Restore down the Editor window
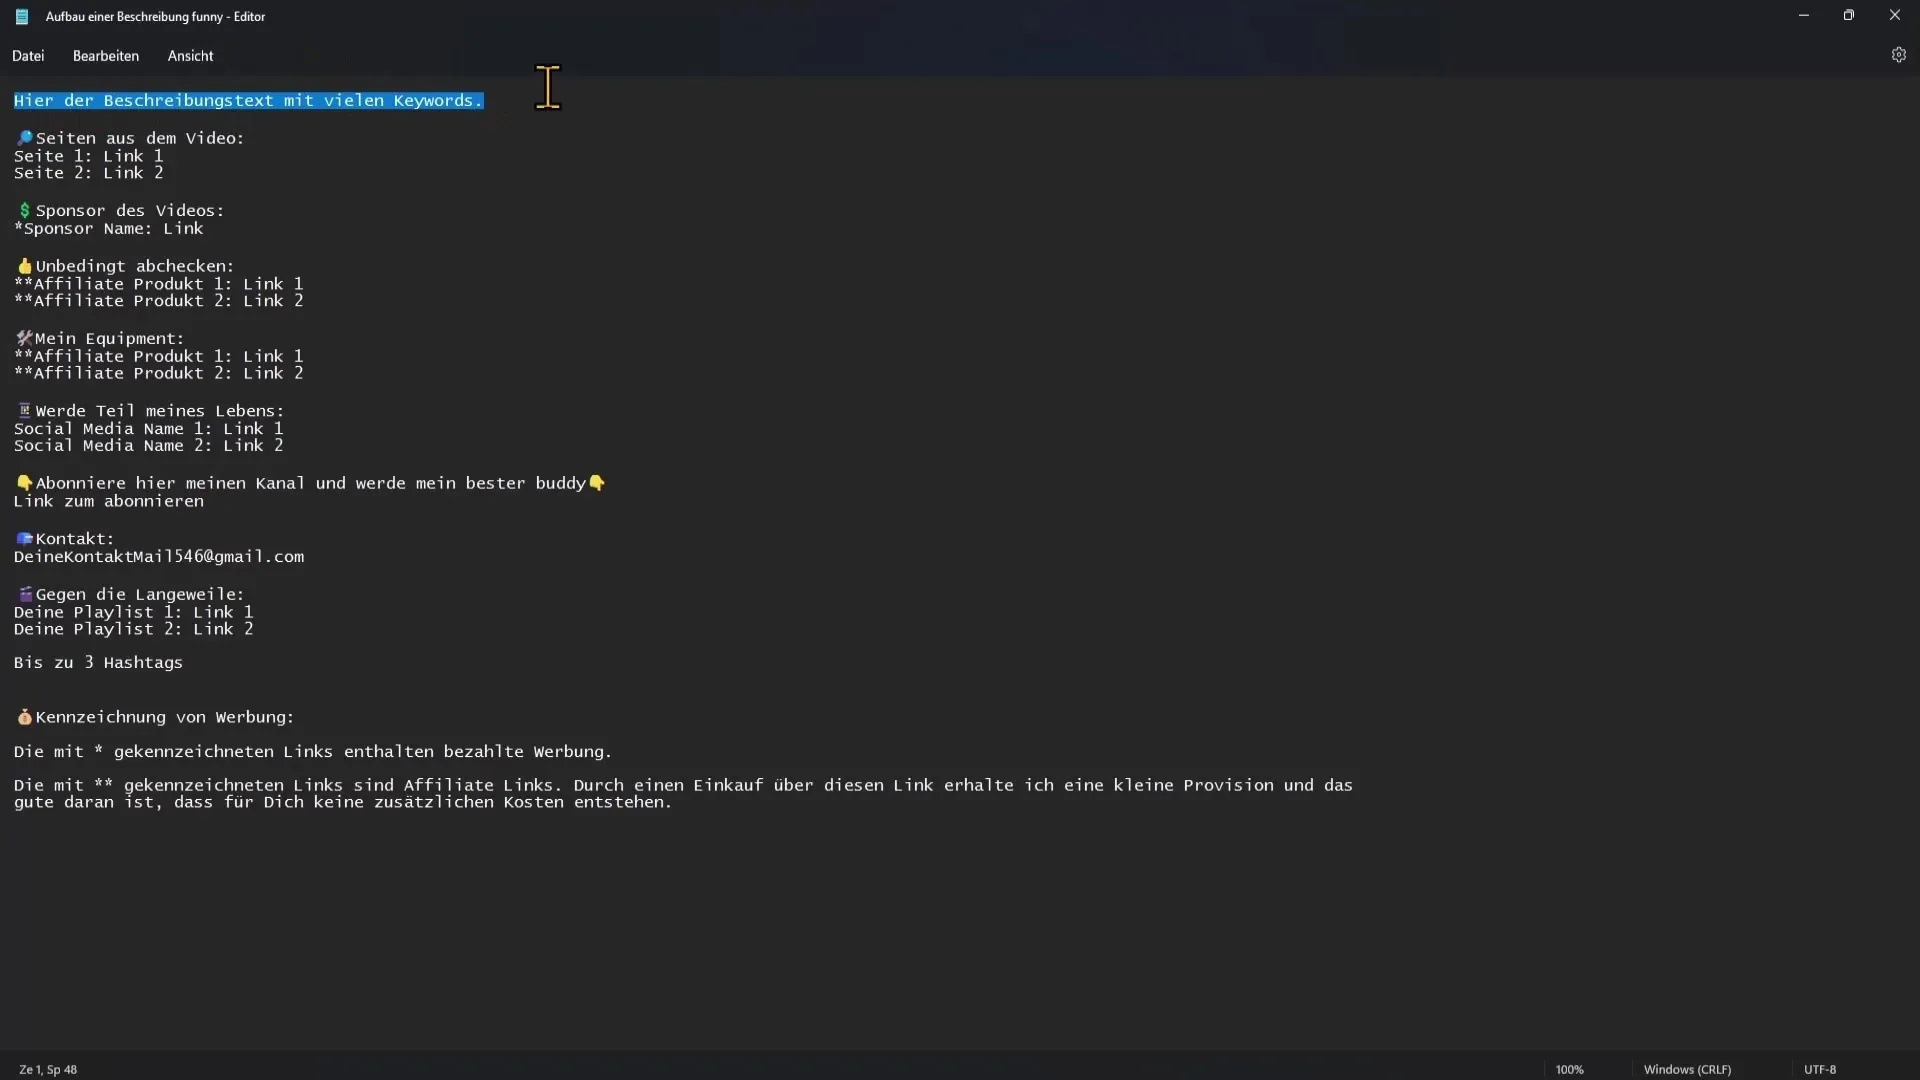The width and height of the screenshot is (1920, 1080). point(1849,15)
